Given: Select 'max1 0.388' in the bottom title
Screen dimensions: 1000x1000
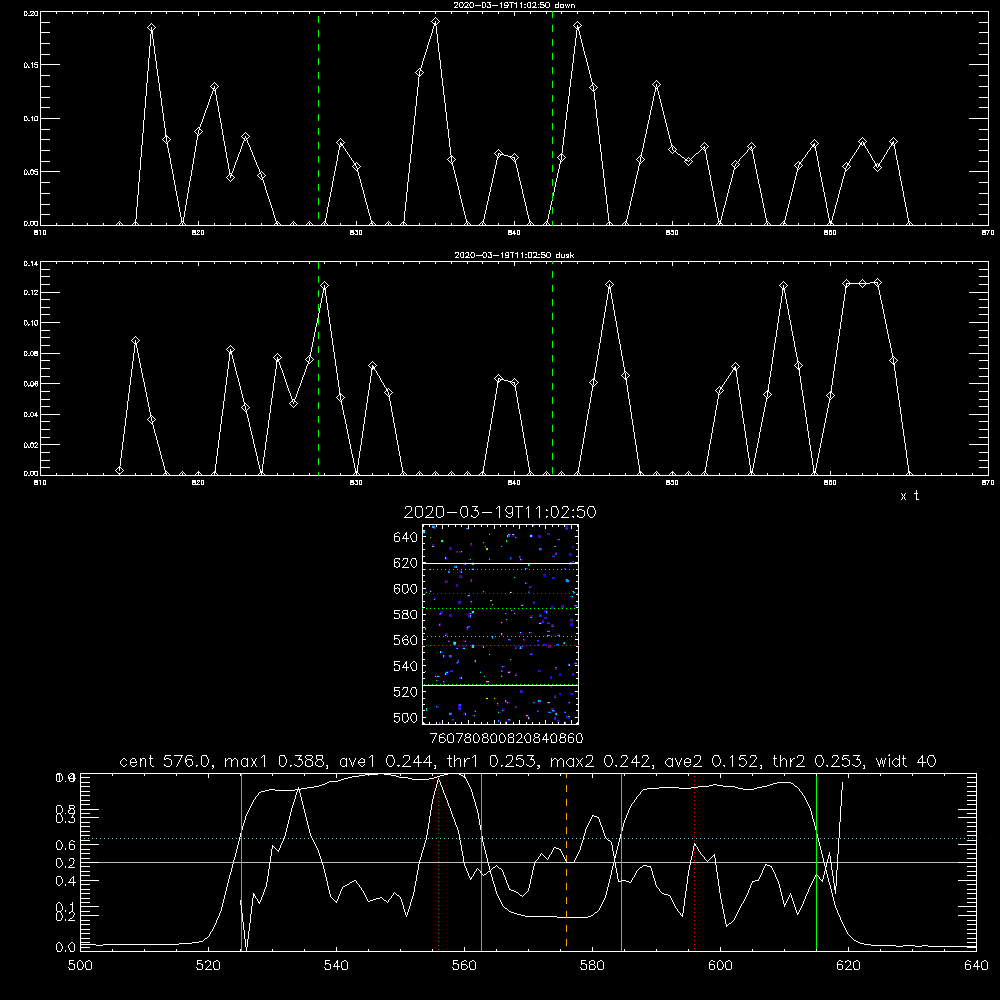Looking at the screenshot, I should 276,761.
